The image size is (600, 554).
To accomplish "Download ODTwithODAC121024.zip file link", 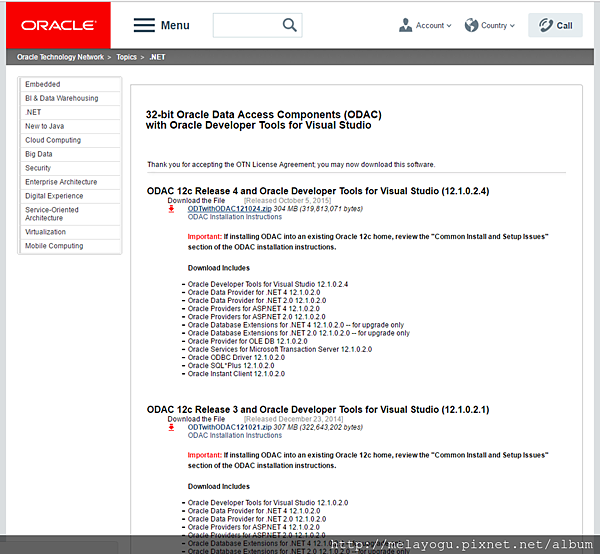I will click(x=230, y=209).
